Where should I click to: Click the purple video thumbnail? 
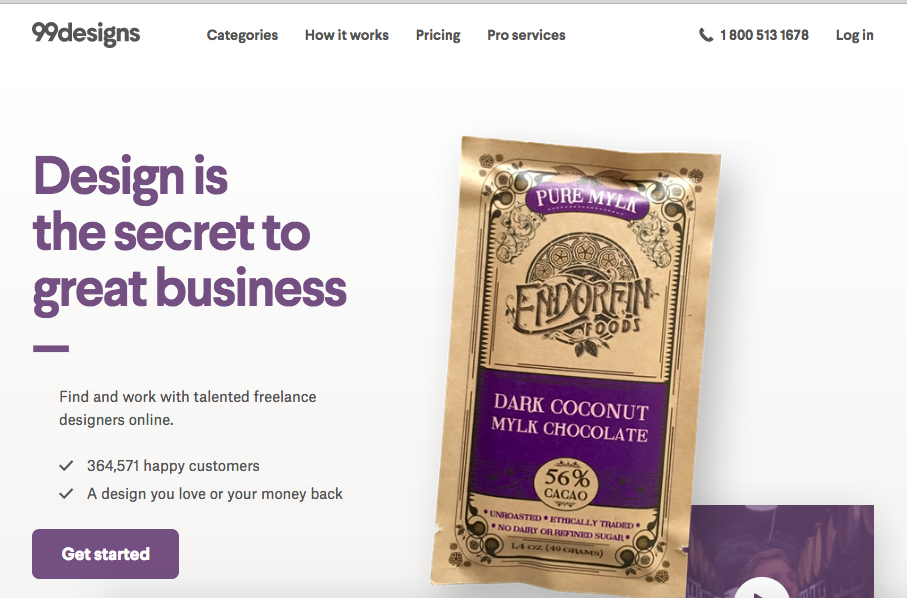[x=781, y=552]
